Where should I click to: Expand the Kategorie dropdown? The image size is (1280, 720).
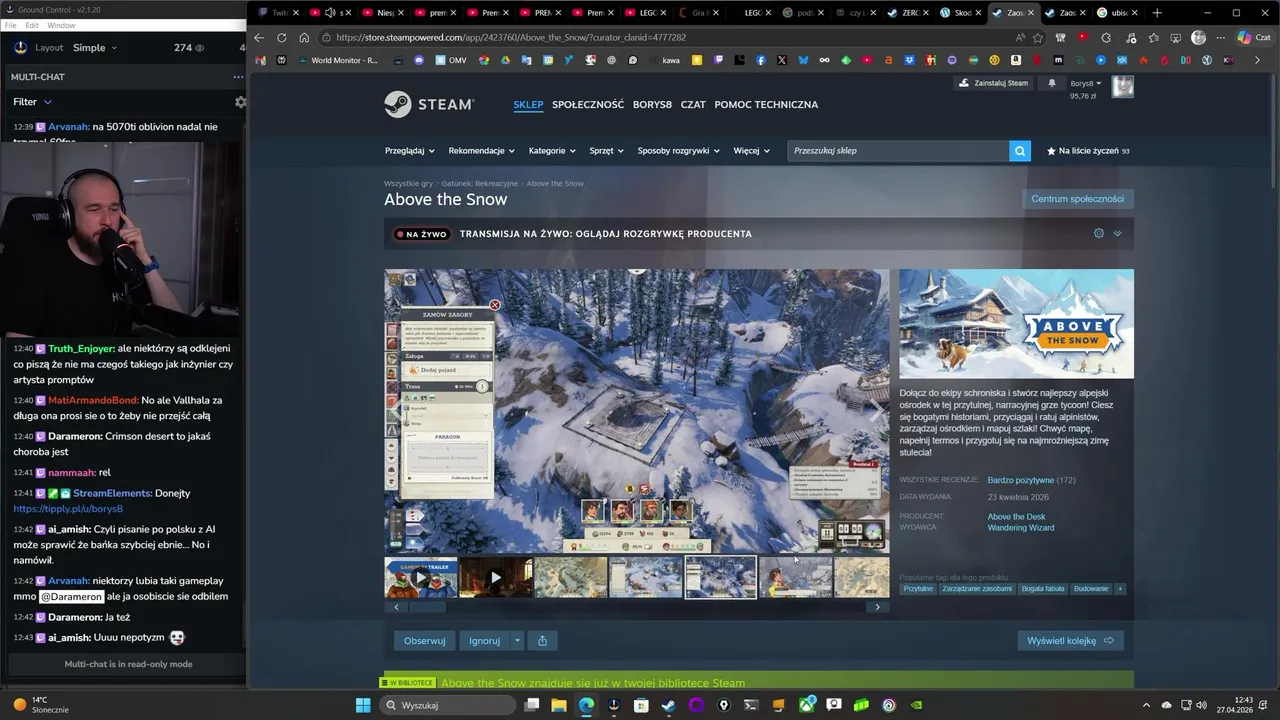pyautogui.click(x=552, y=151)
